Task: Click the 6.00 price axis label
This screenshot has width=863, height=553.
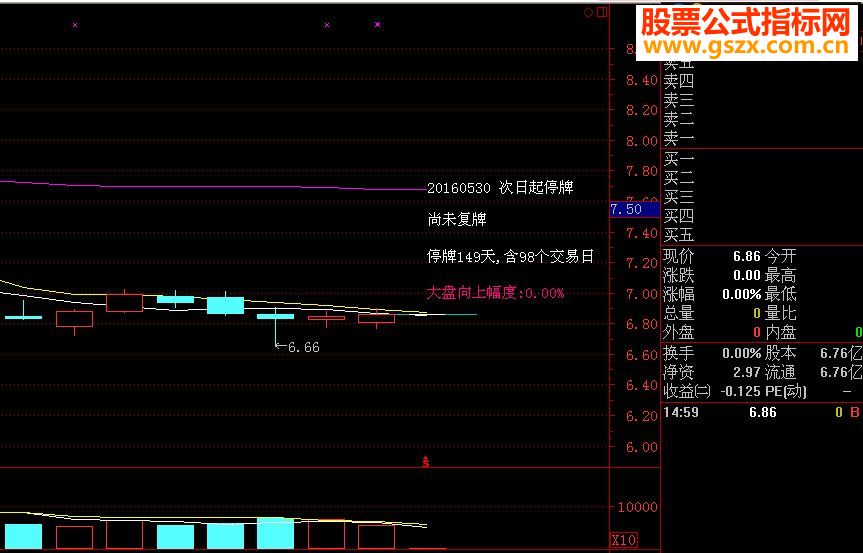Action: pyautogui.click(x=642, y=447)
